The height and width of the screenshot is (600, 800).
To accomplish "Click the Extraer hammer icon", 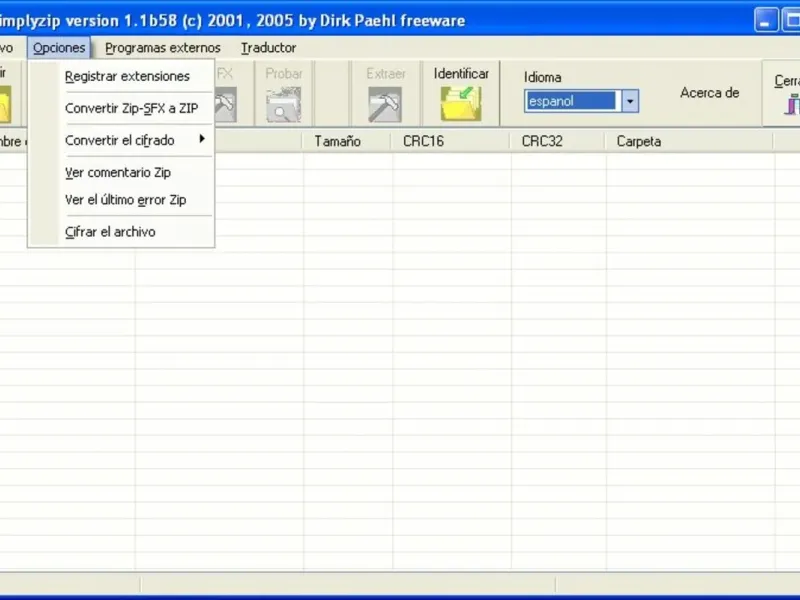I will point(385,105).
